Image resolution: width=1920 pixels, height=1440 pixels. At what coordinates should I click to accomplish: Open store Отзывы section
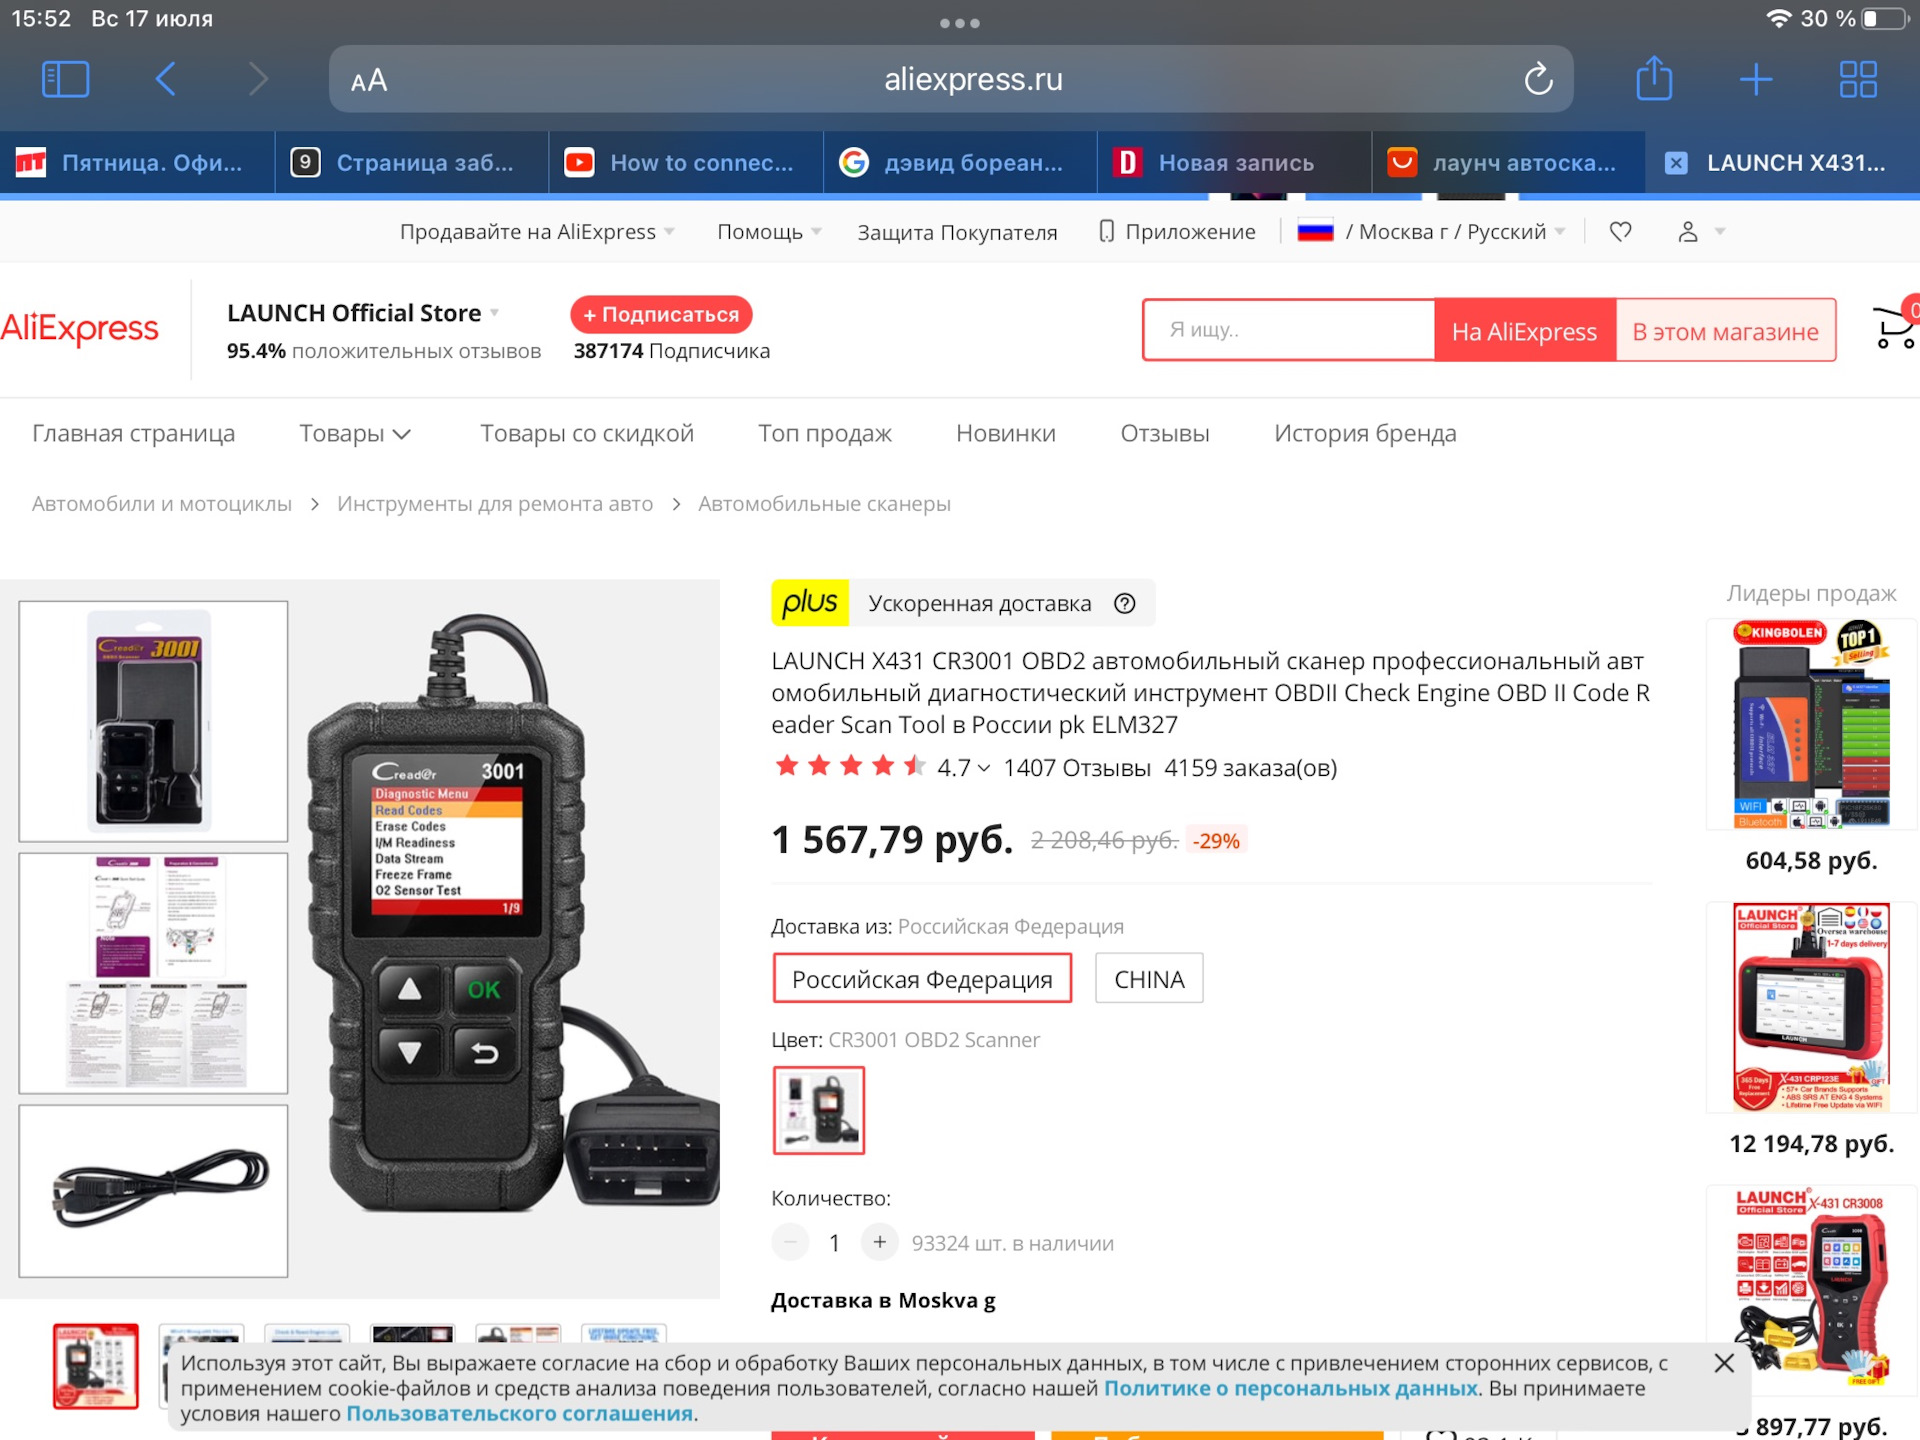point(1164,433)
